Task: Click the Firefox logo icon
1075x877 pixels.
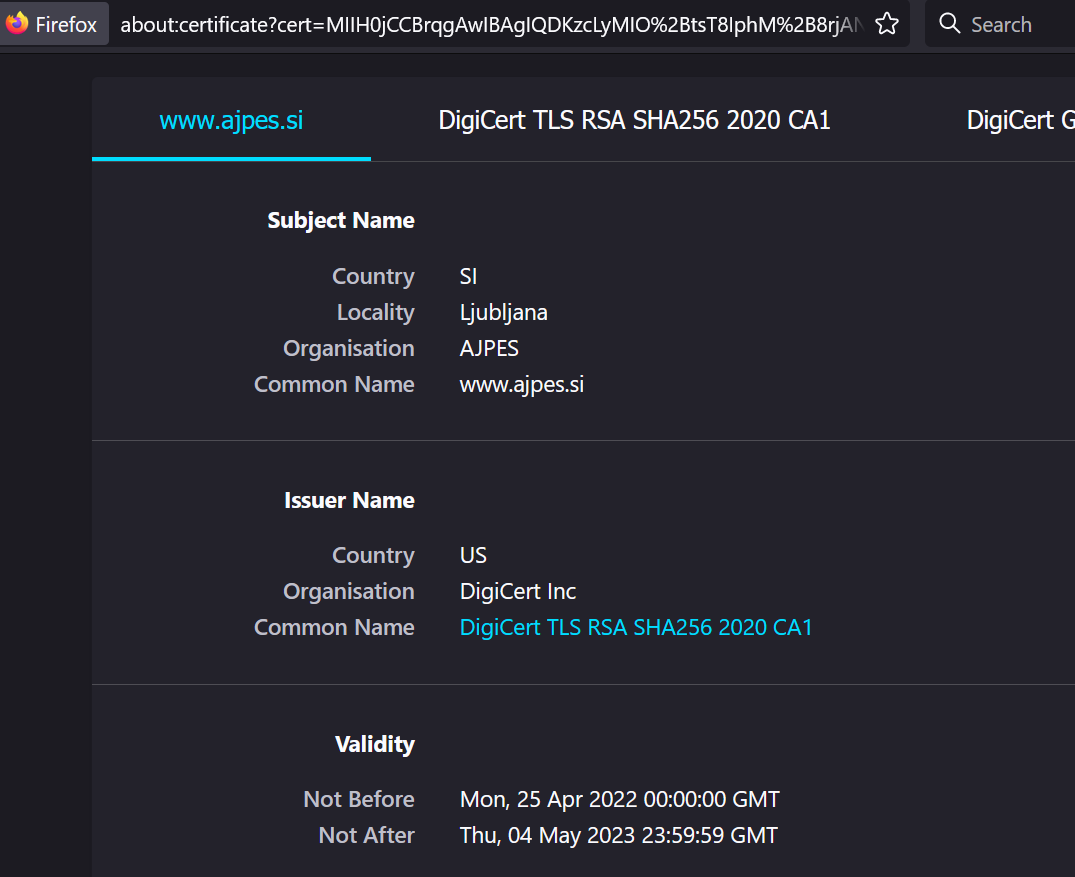Action: [16, 23]
